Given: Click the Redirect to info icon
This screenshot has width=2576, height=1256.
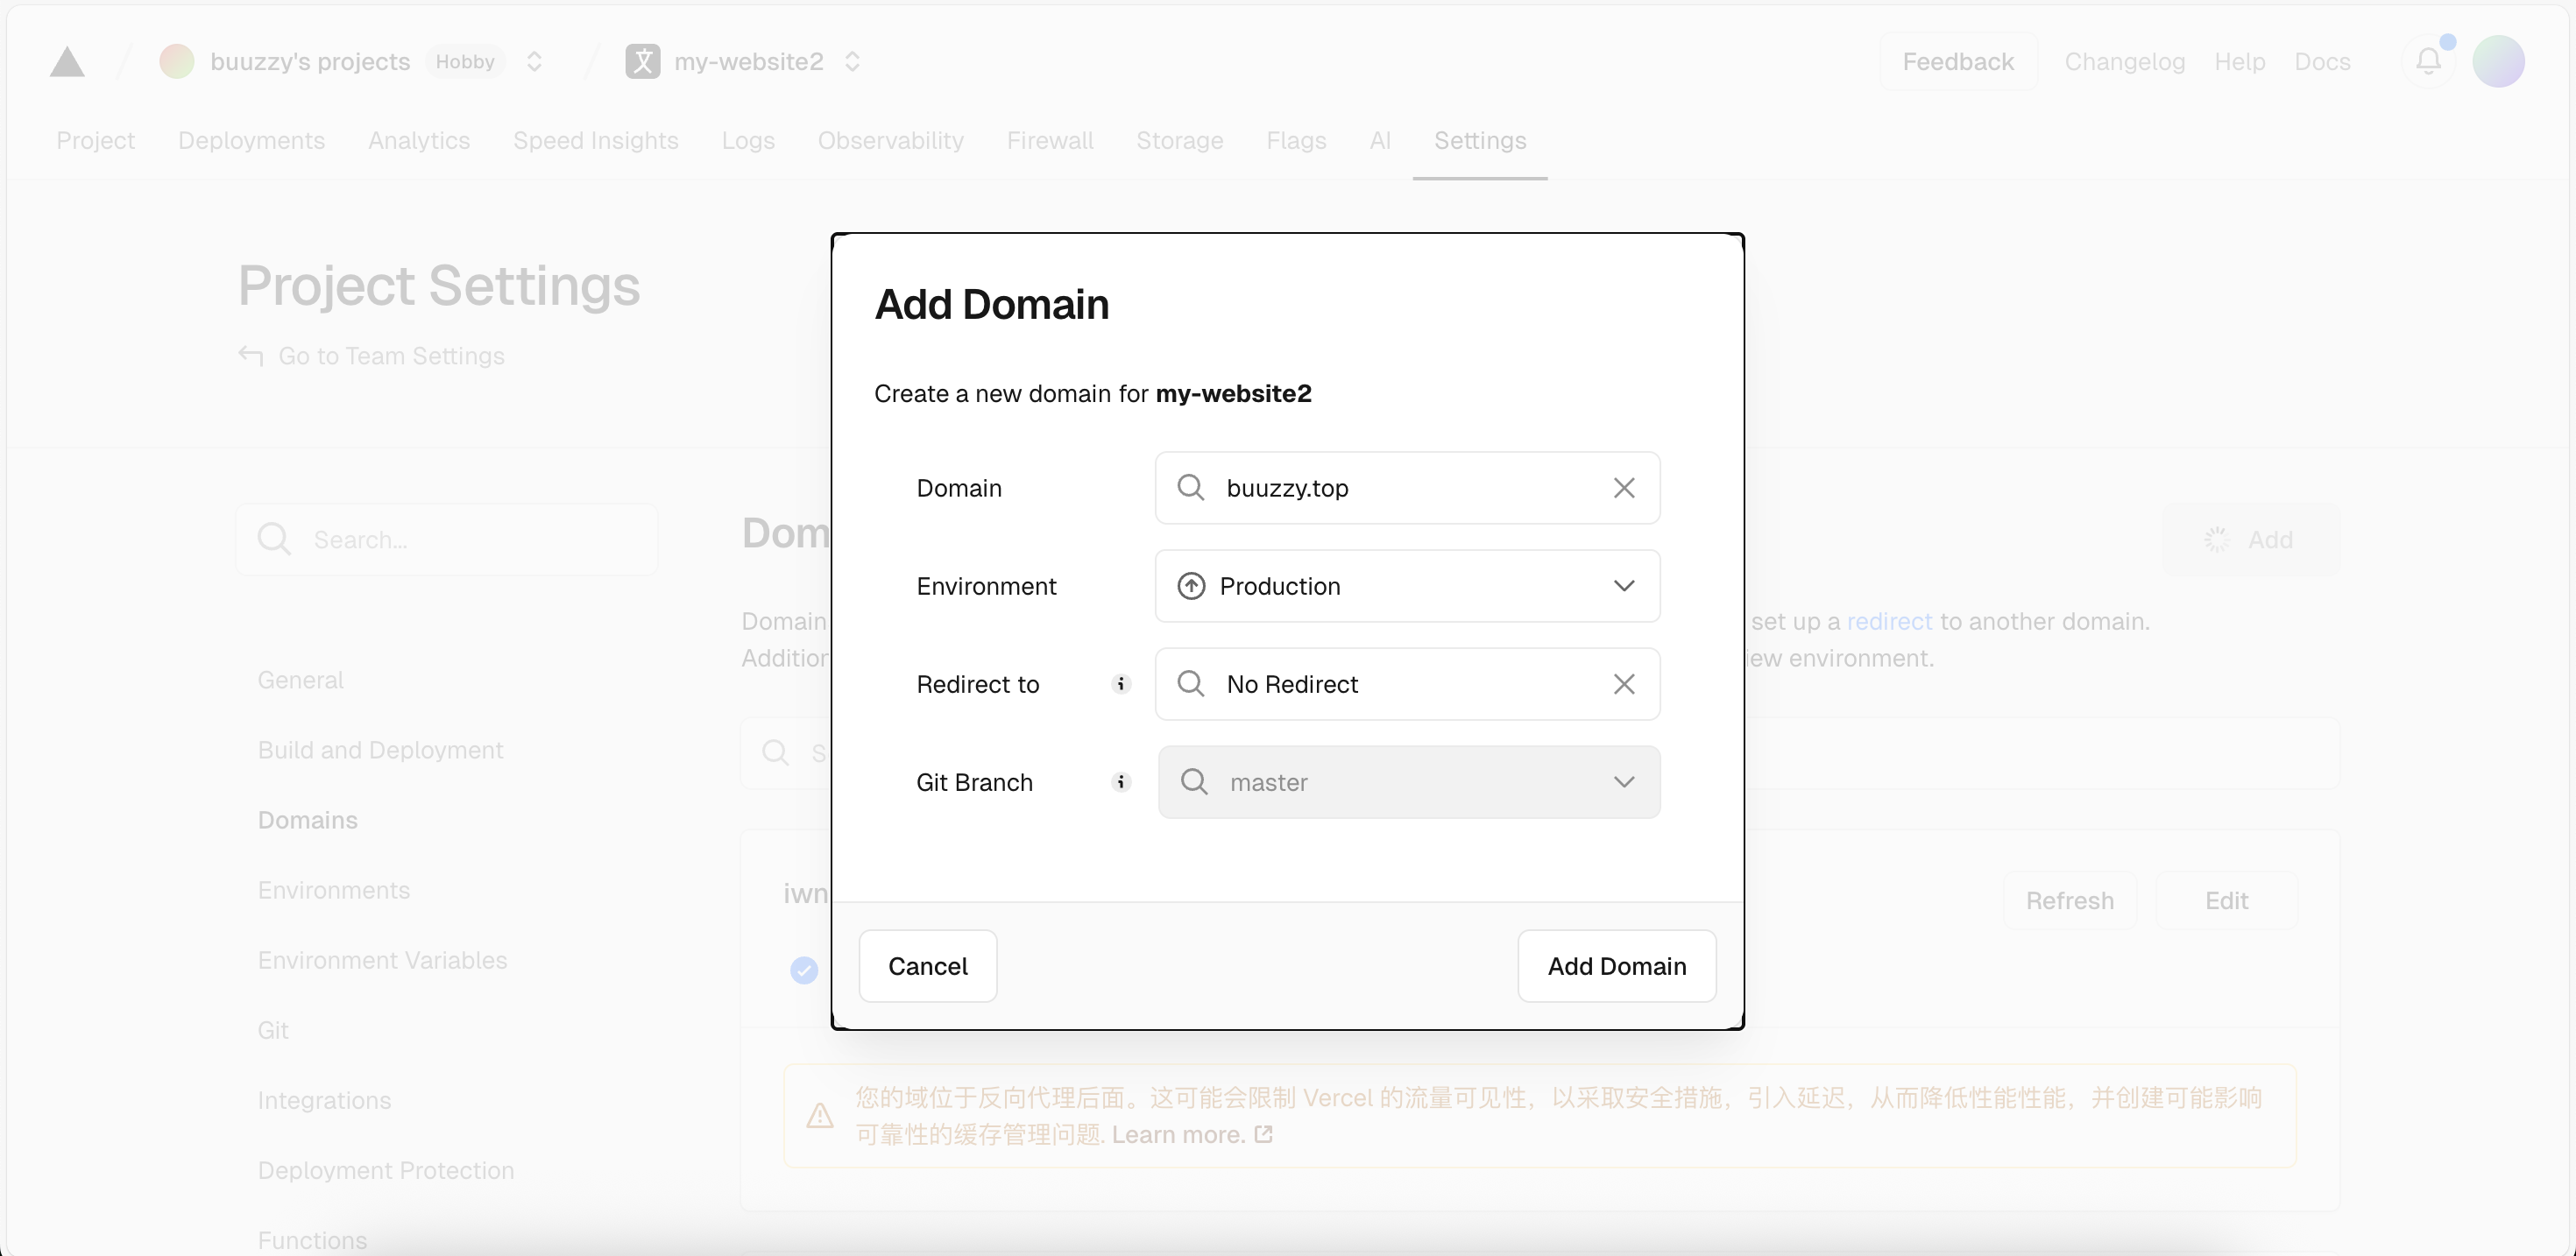Looking at the screenshot, I should tap(1121, 684).
